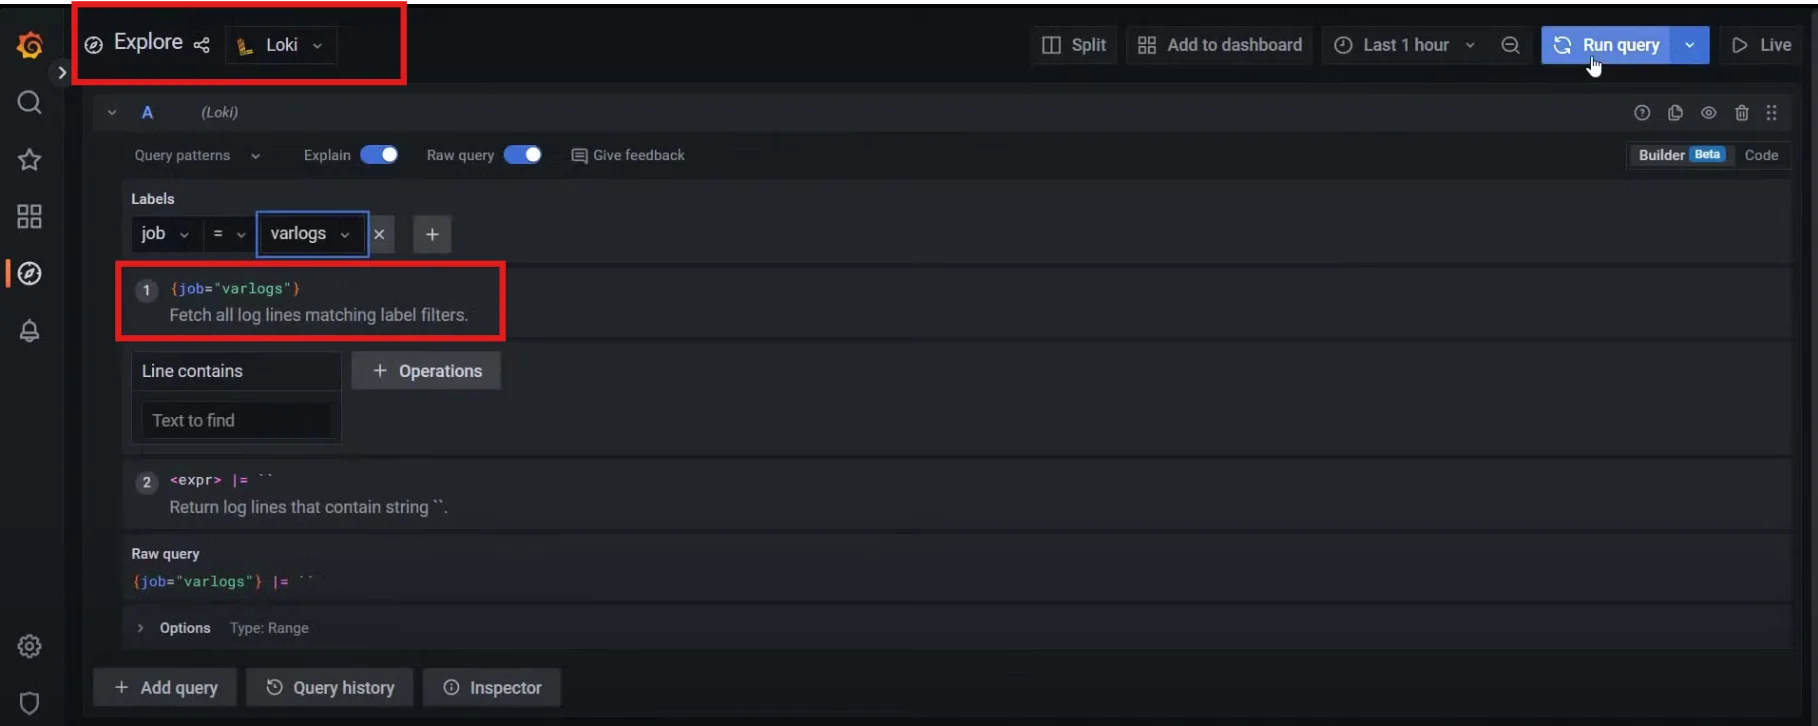Duplicate query A with copy icon
The height and width of the screenshot is (726, 1818).
(x=1675, y=113)
